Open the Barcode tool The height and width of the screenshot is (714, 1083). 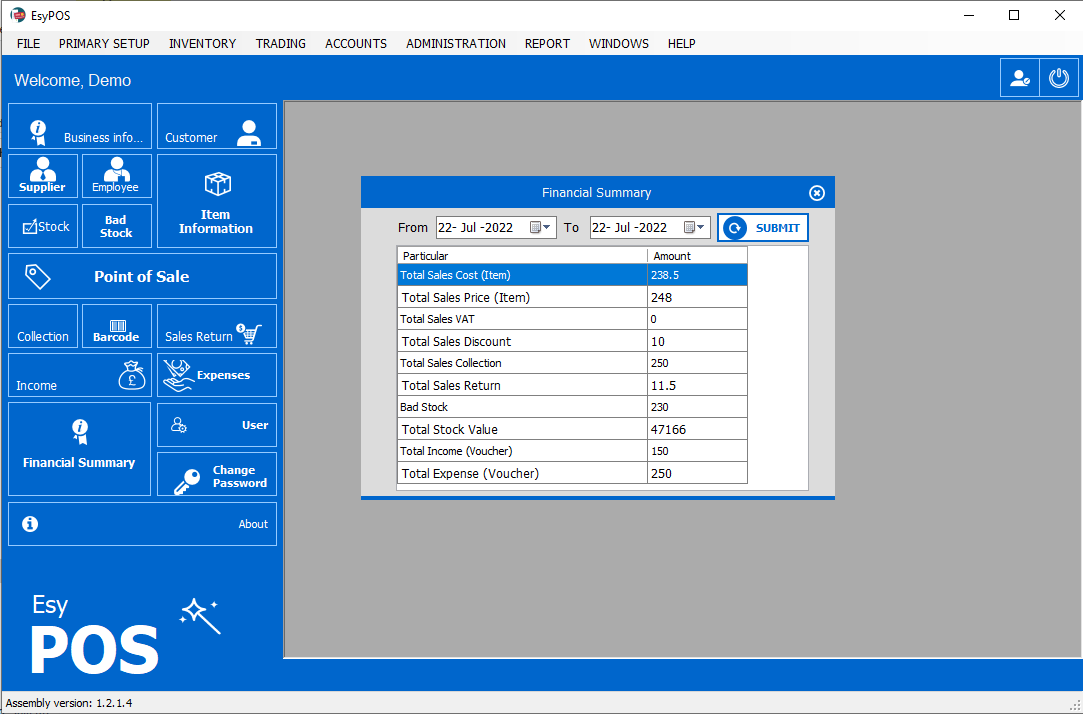tap(116, 326)
